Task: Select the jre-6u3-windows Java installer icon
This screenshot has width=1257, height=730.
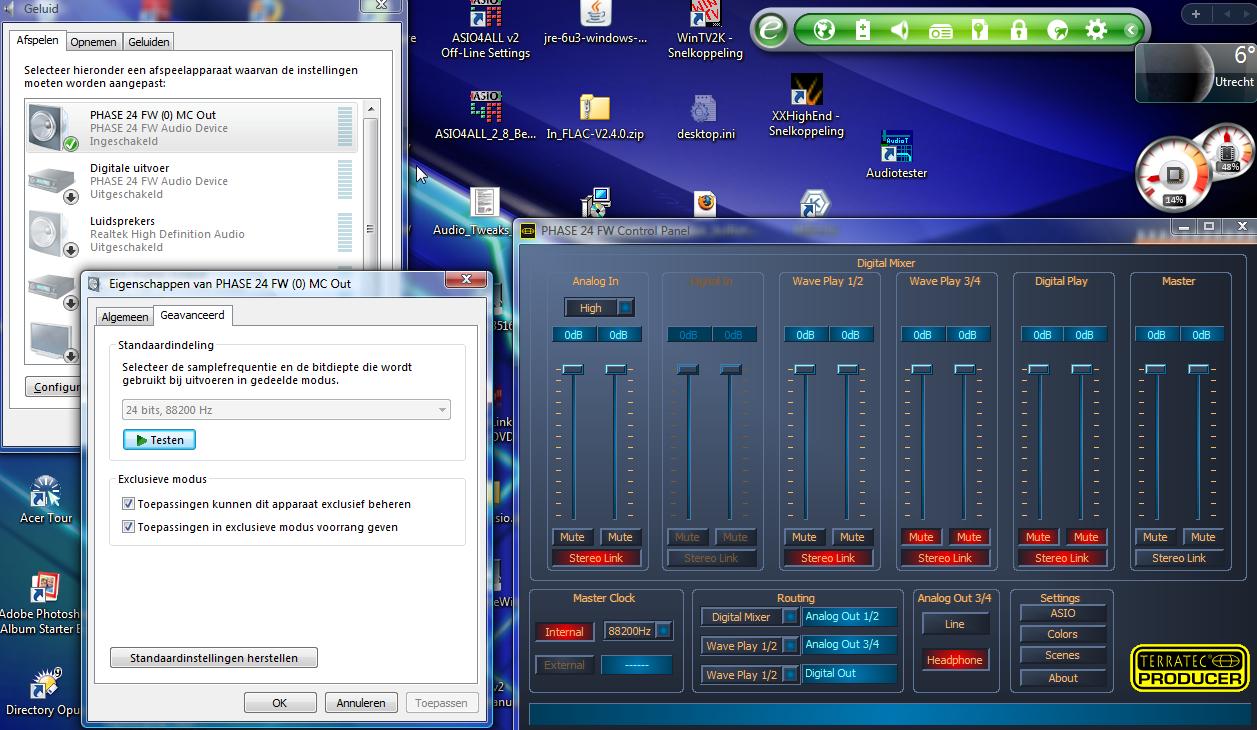Action: coord(595,25)
